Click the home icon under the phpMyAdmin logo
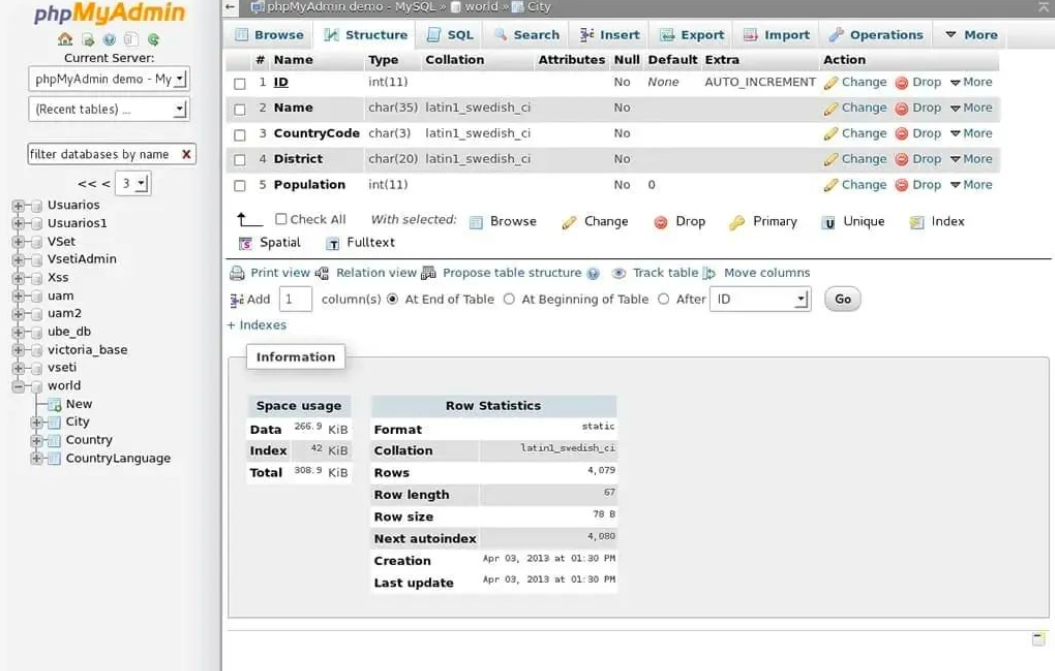Screen dimensions: 1055x671 pos(65,39)
